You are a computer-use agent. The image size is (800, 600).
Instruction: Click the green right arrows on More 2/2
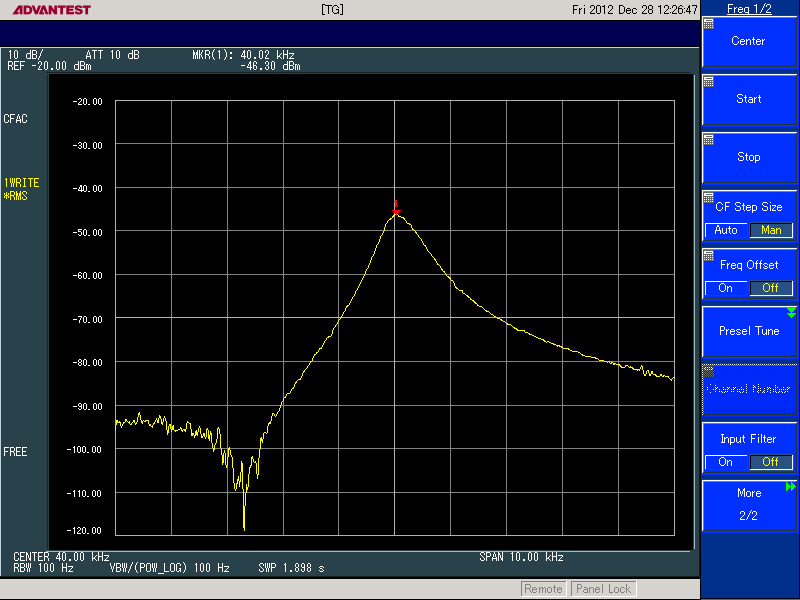coord(791,487)
